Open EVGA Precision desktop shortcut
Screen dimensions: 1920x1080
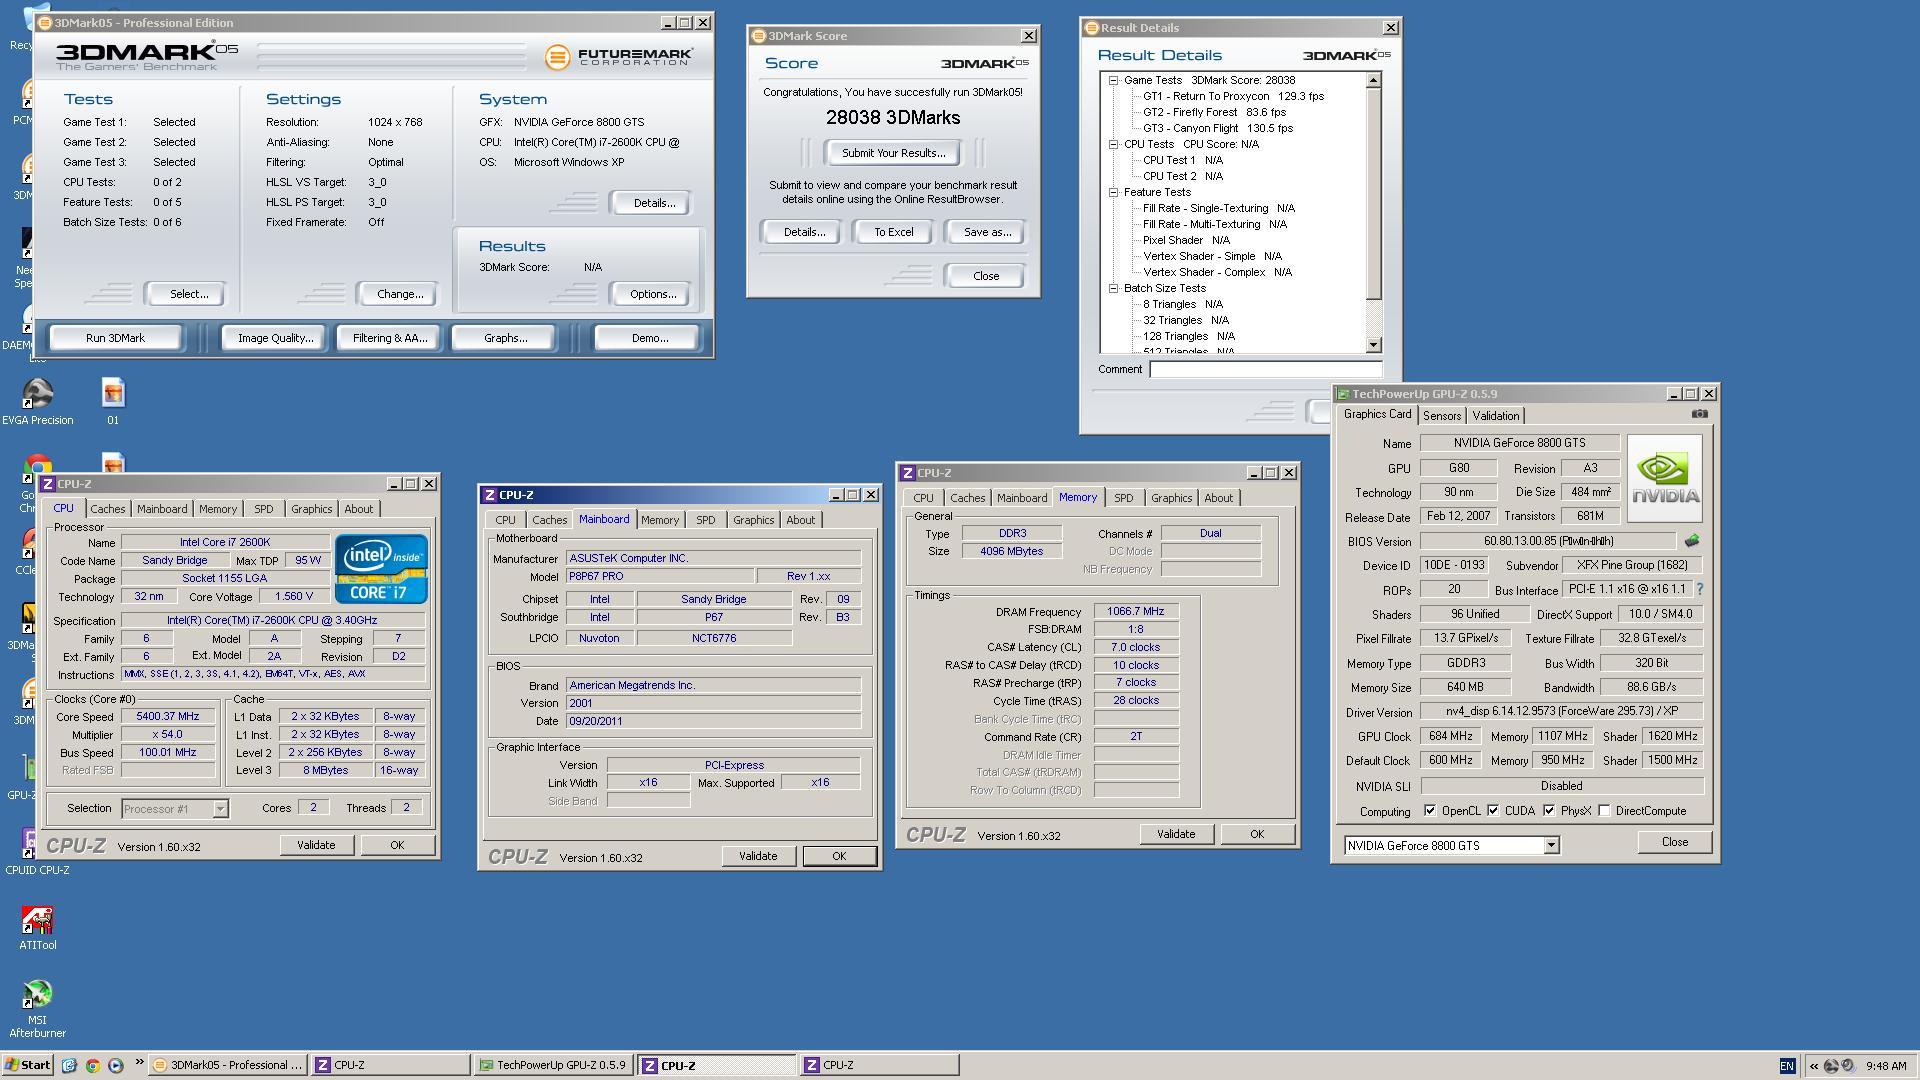[x=37, y=401]
